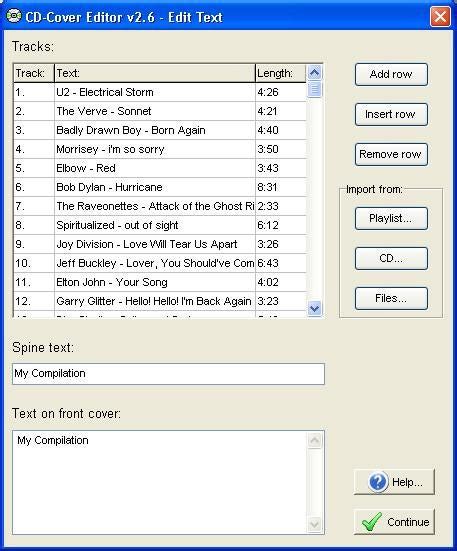Click track number cell '10.'
This screenshot has height=551, width=457.
pos(34,263)
